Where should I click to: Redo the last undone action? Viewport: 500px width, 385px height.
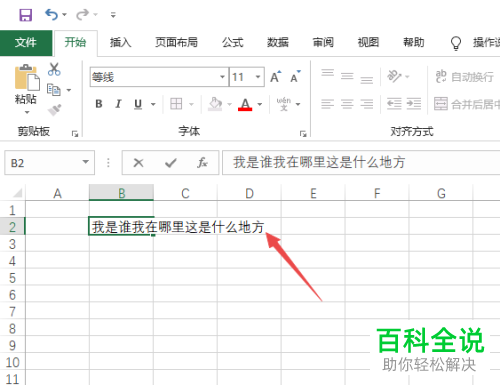pos(82,15)
